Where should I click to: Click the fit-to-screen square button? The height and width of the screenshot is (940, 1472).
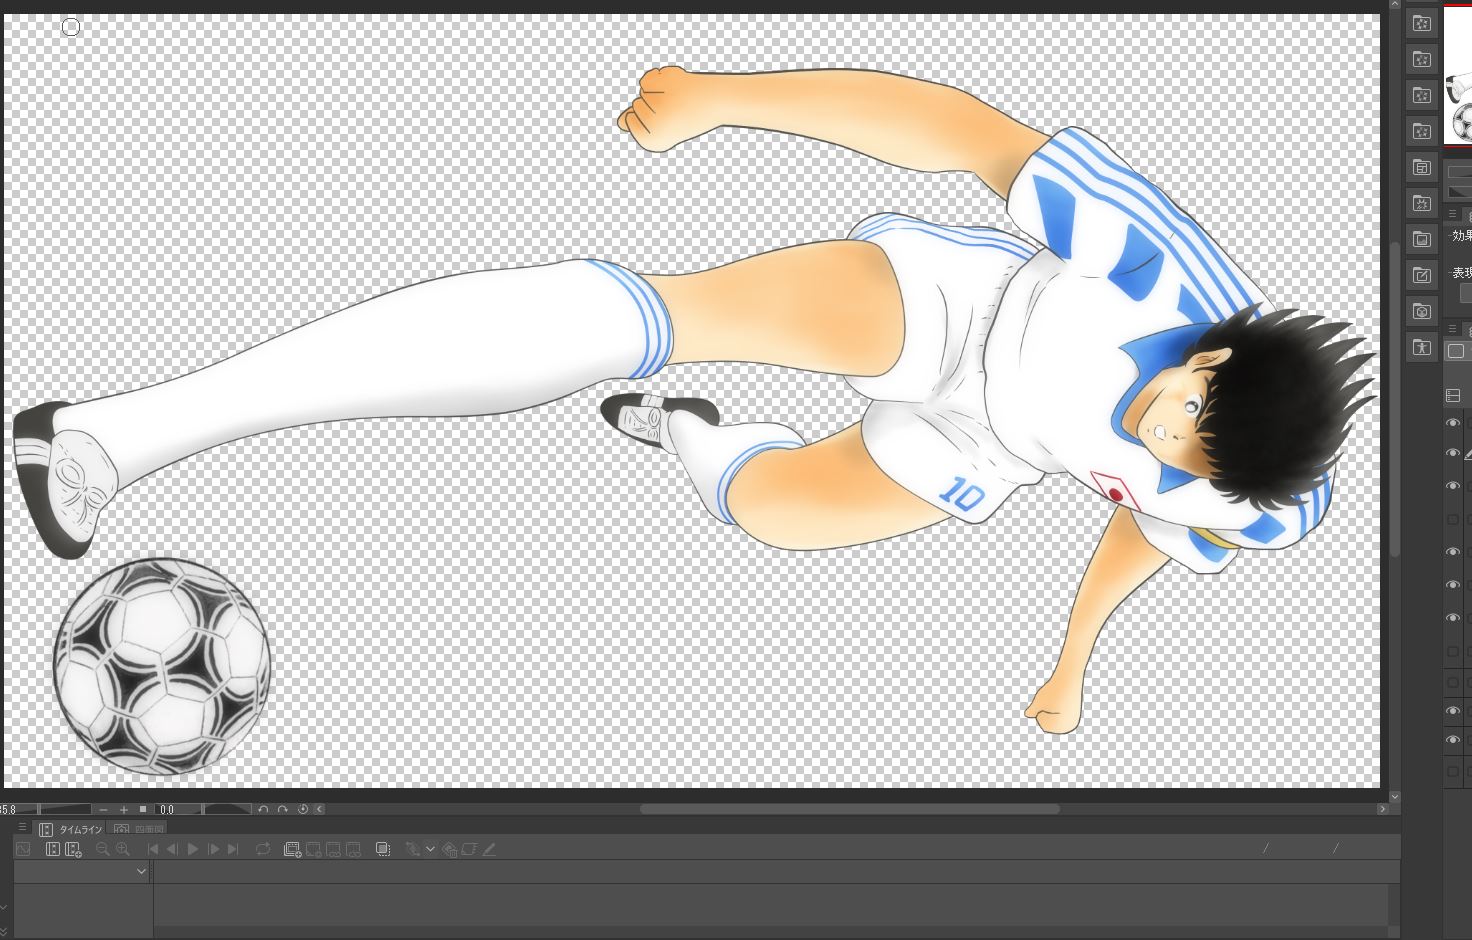(143, 809)
